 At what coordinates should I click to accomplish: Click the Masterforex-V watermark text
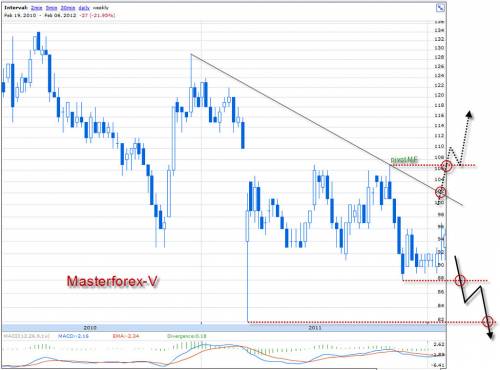coord(112,281)
